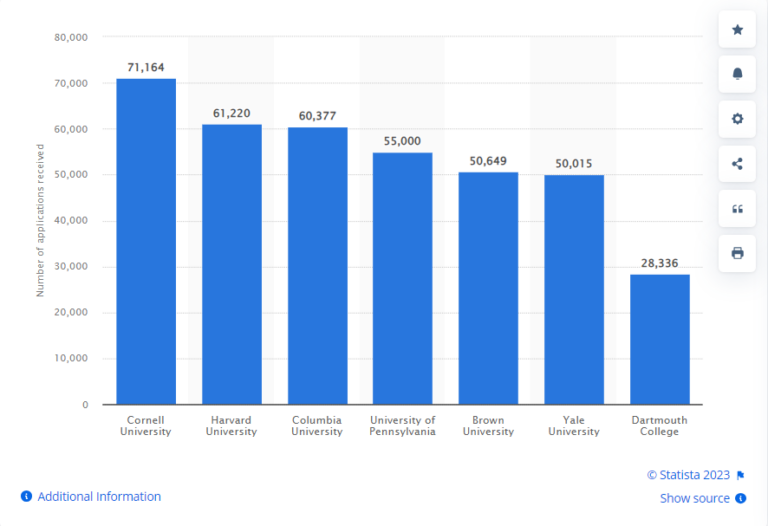This screenshot has height=526, width=768.
Task: Select the Dartmouth College bar
Action: [x=660, y=339]
